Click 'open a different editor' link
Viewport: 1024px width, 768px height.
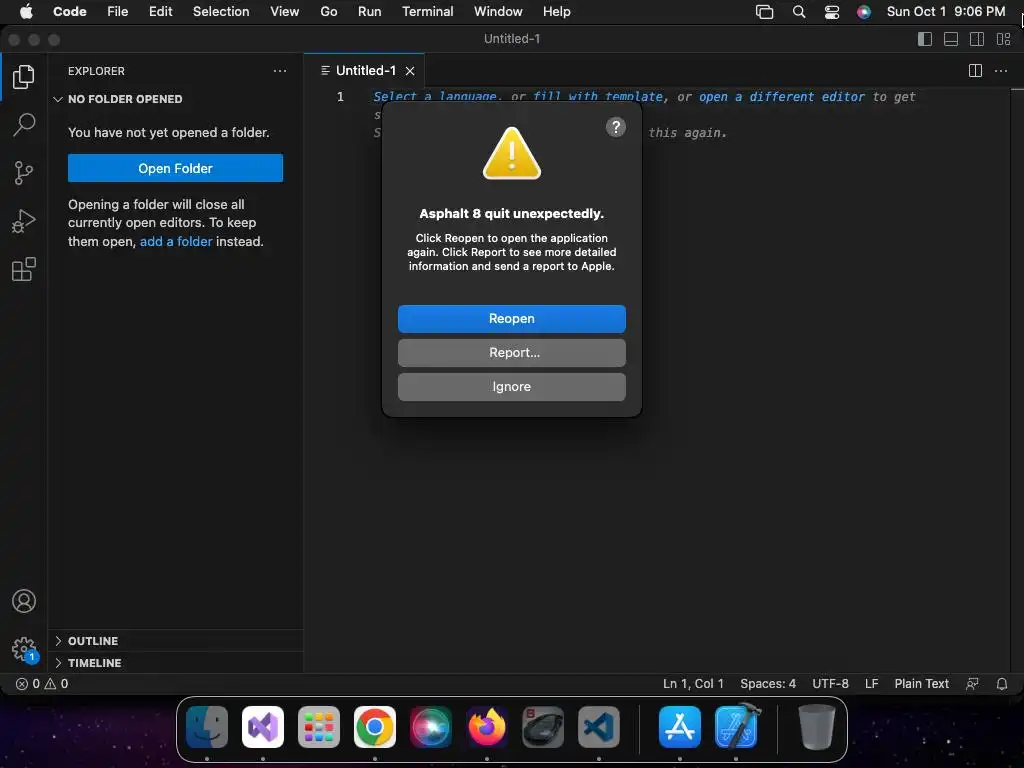(x=782, y=97)
